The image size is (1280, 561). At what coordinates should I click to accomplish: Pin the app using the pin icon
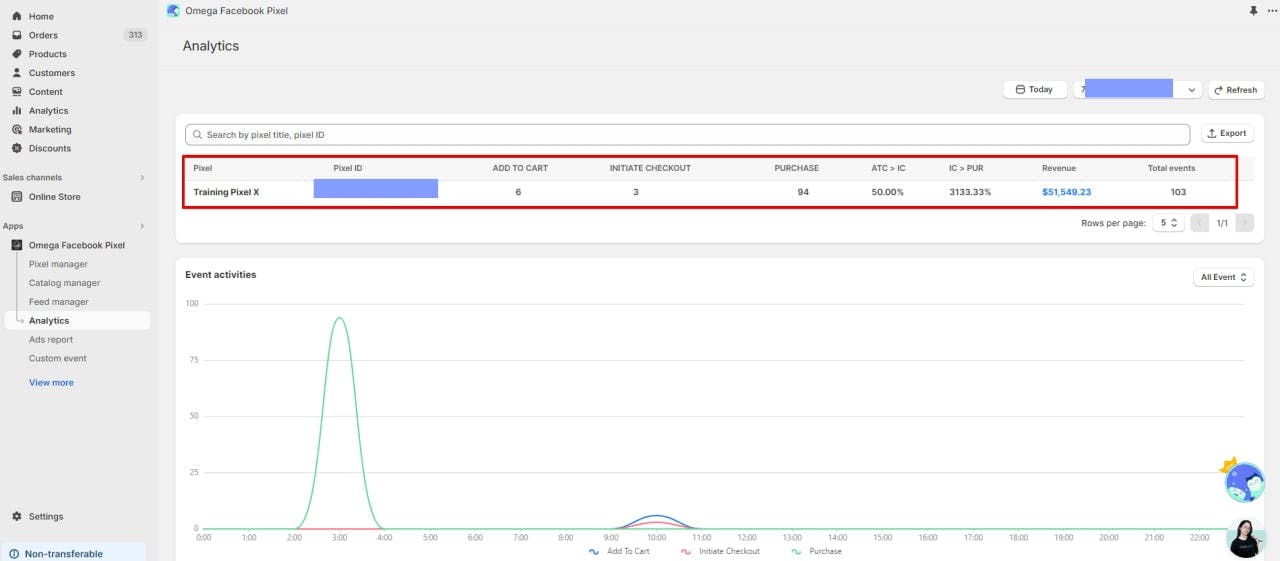tap(1253, 10)
